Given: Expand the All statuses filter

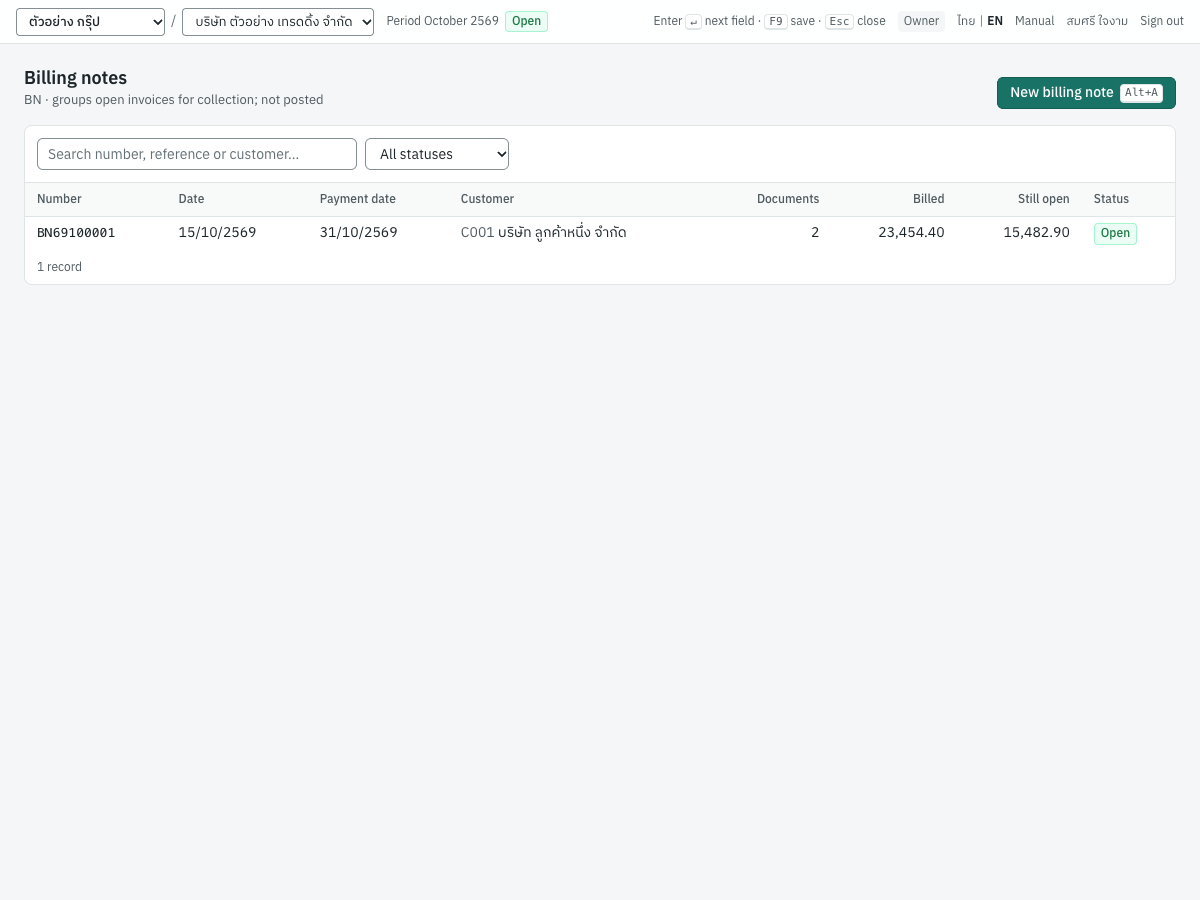Looking at the screenshot, I should 437,154.
